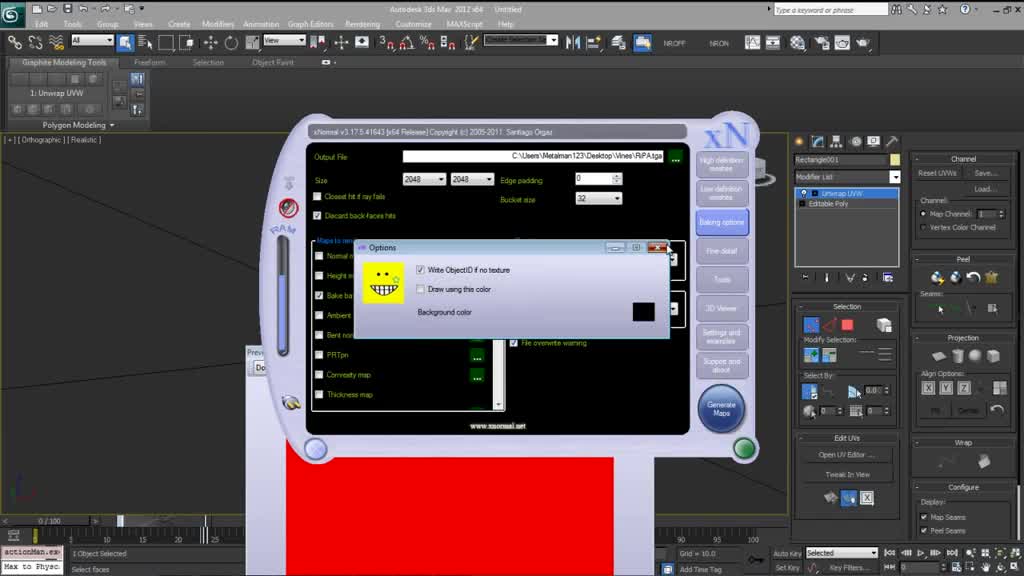The image size is (1024, 576).
Task: Click the Unlink Selection icon
Action: click(x=35, y=43)
